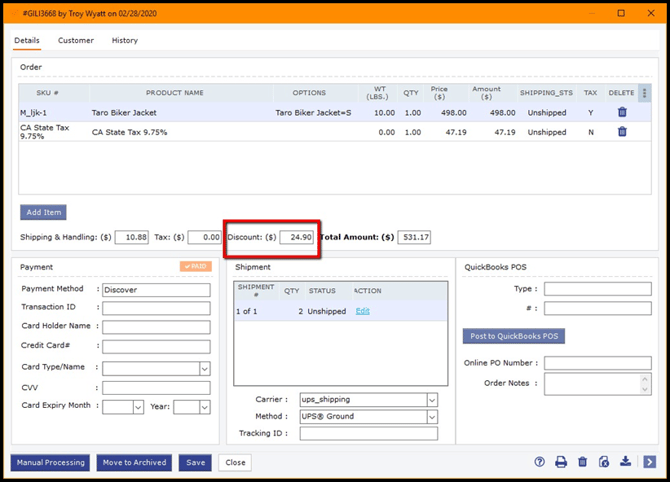Open the order table column options menu

point(645,93)
